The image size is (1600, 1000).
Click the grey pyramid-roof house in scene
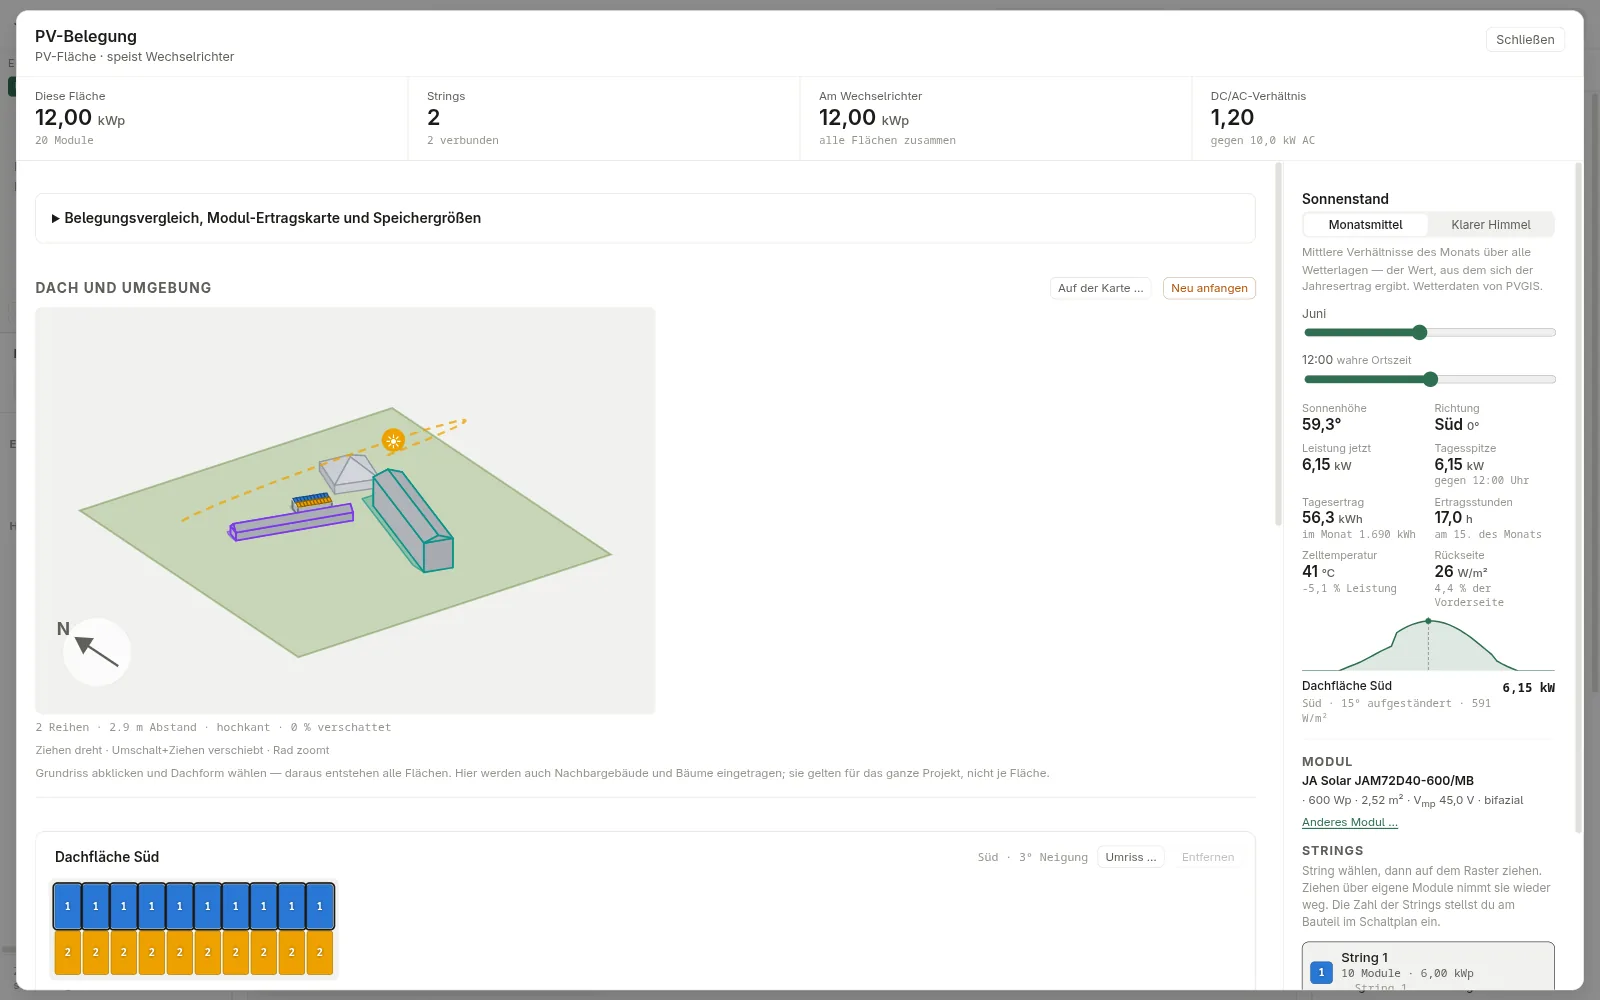[347, 472]
